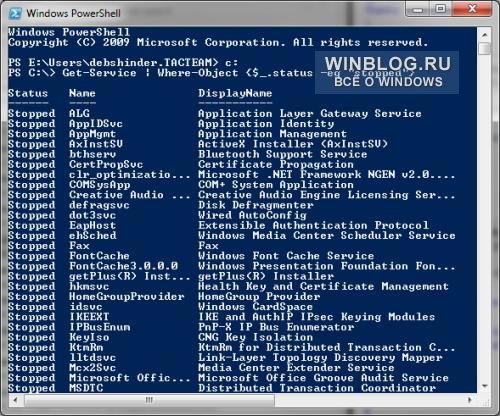
Task: Maximize the Windows PowerShell window
Action: [x=441, y=9]
